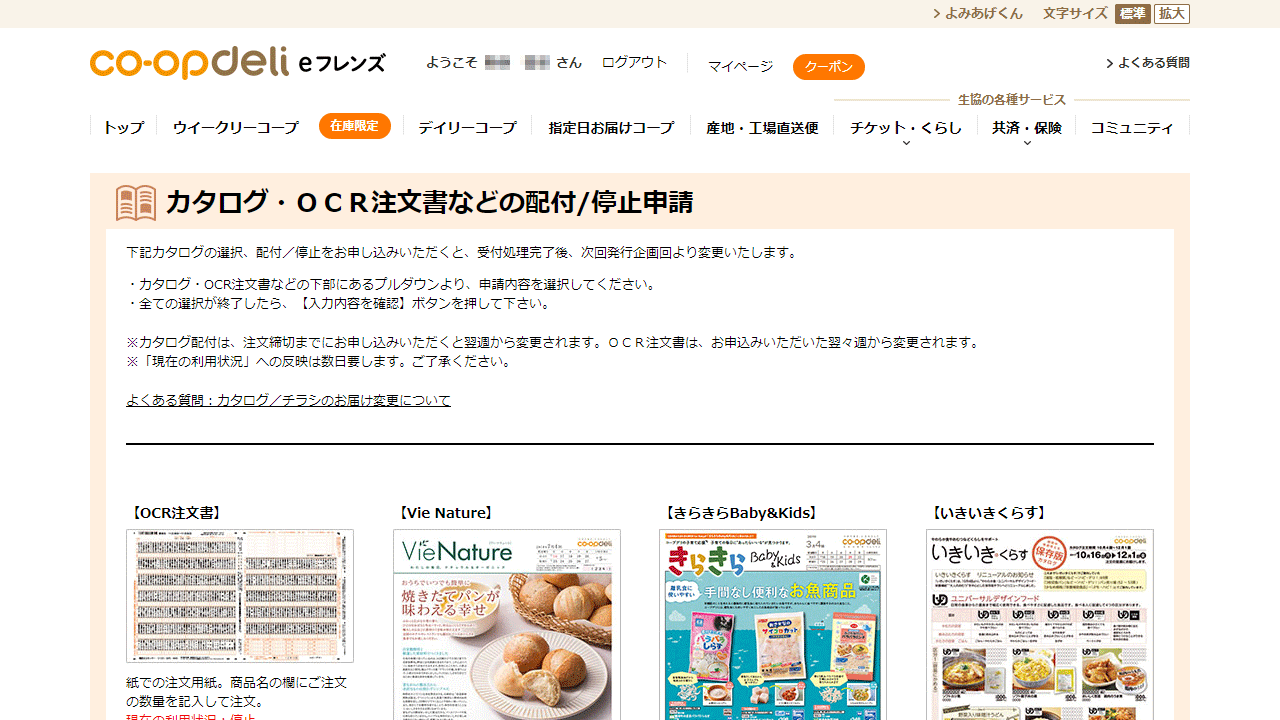Select 指定日お届けコープ menu item
This screenshot has width=1280, height=720.
coord(611,128)
